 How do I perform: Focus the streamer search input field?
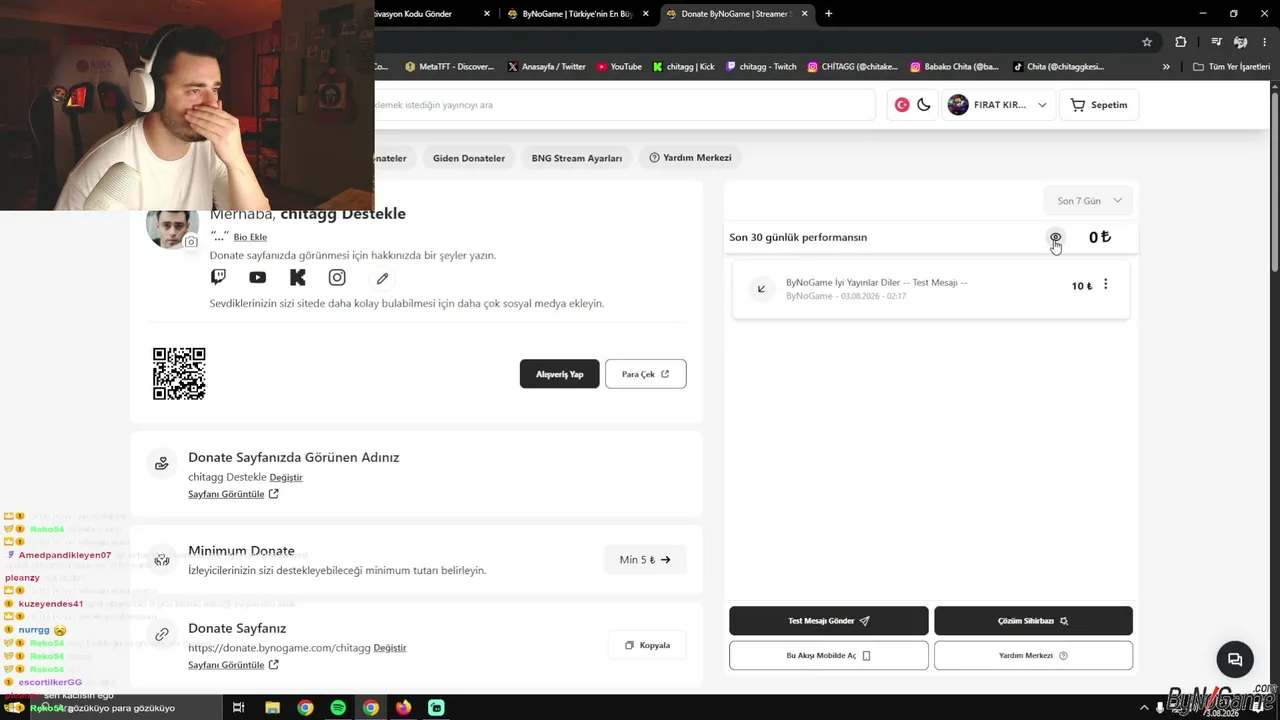625,105
